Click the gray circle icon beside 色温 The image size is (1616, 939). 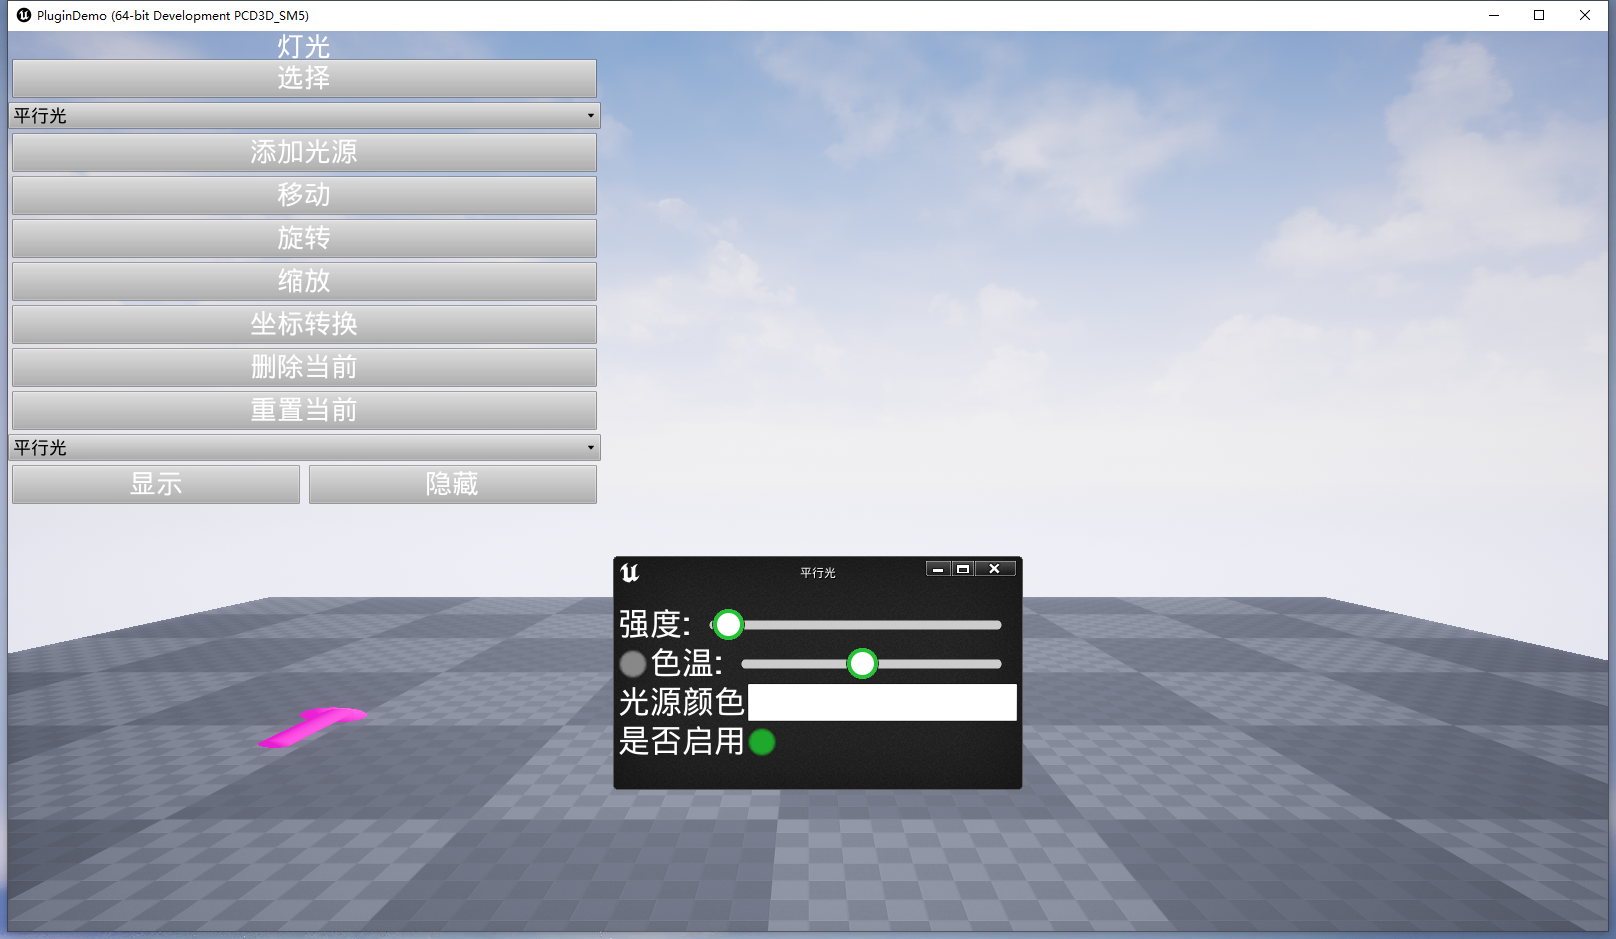(632, 663)
